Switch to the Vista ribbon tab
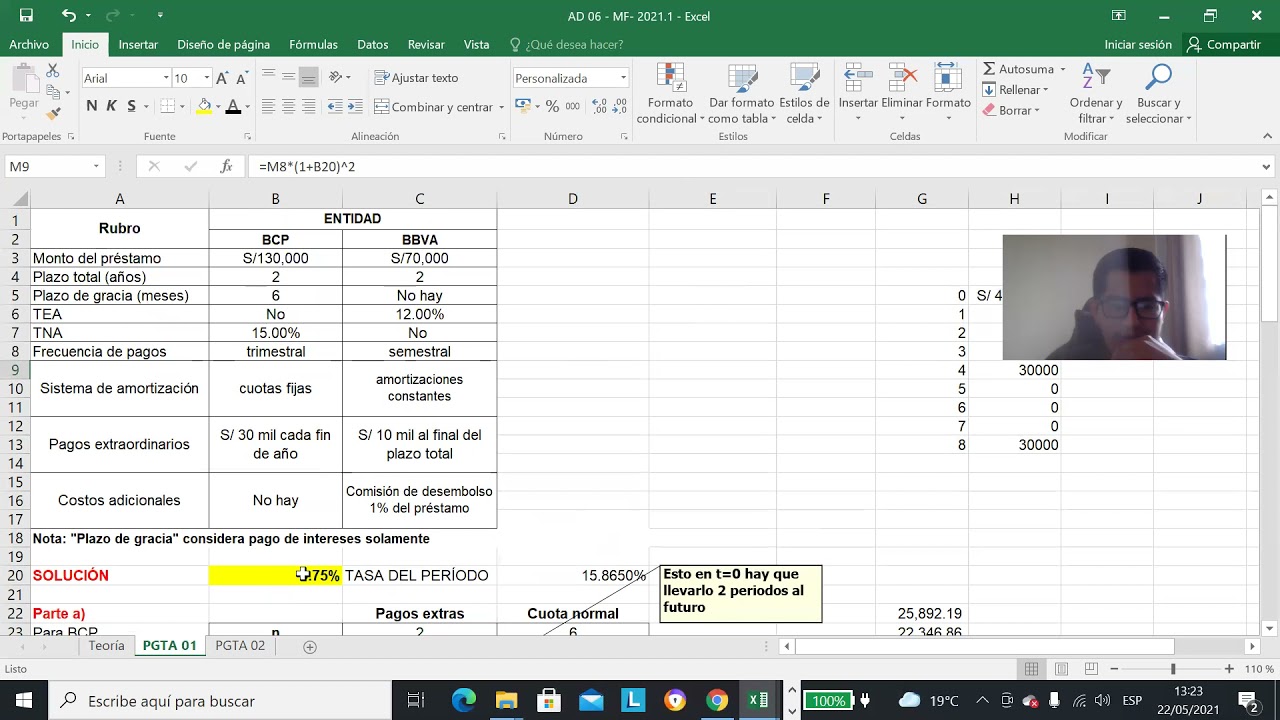The image size is (1280, 720). pos(477,44)
